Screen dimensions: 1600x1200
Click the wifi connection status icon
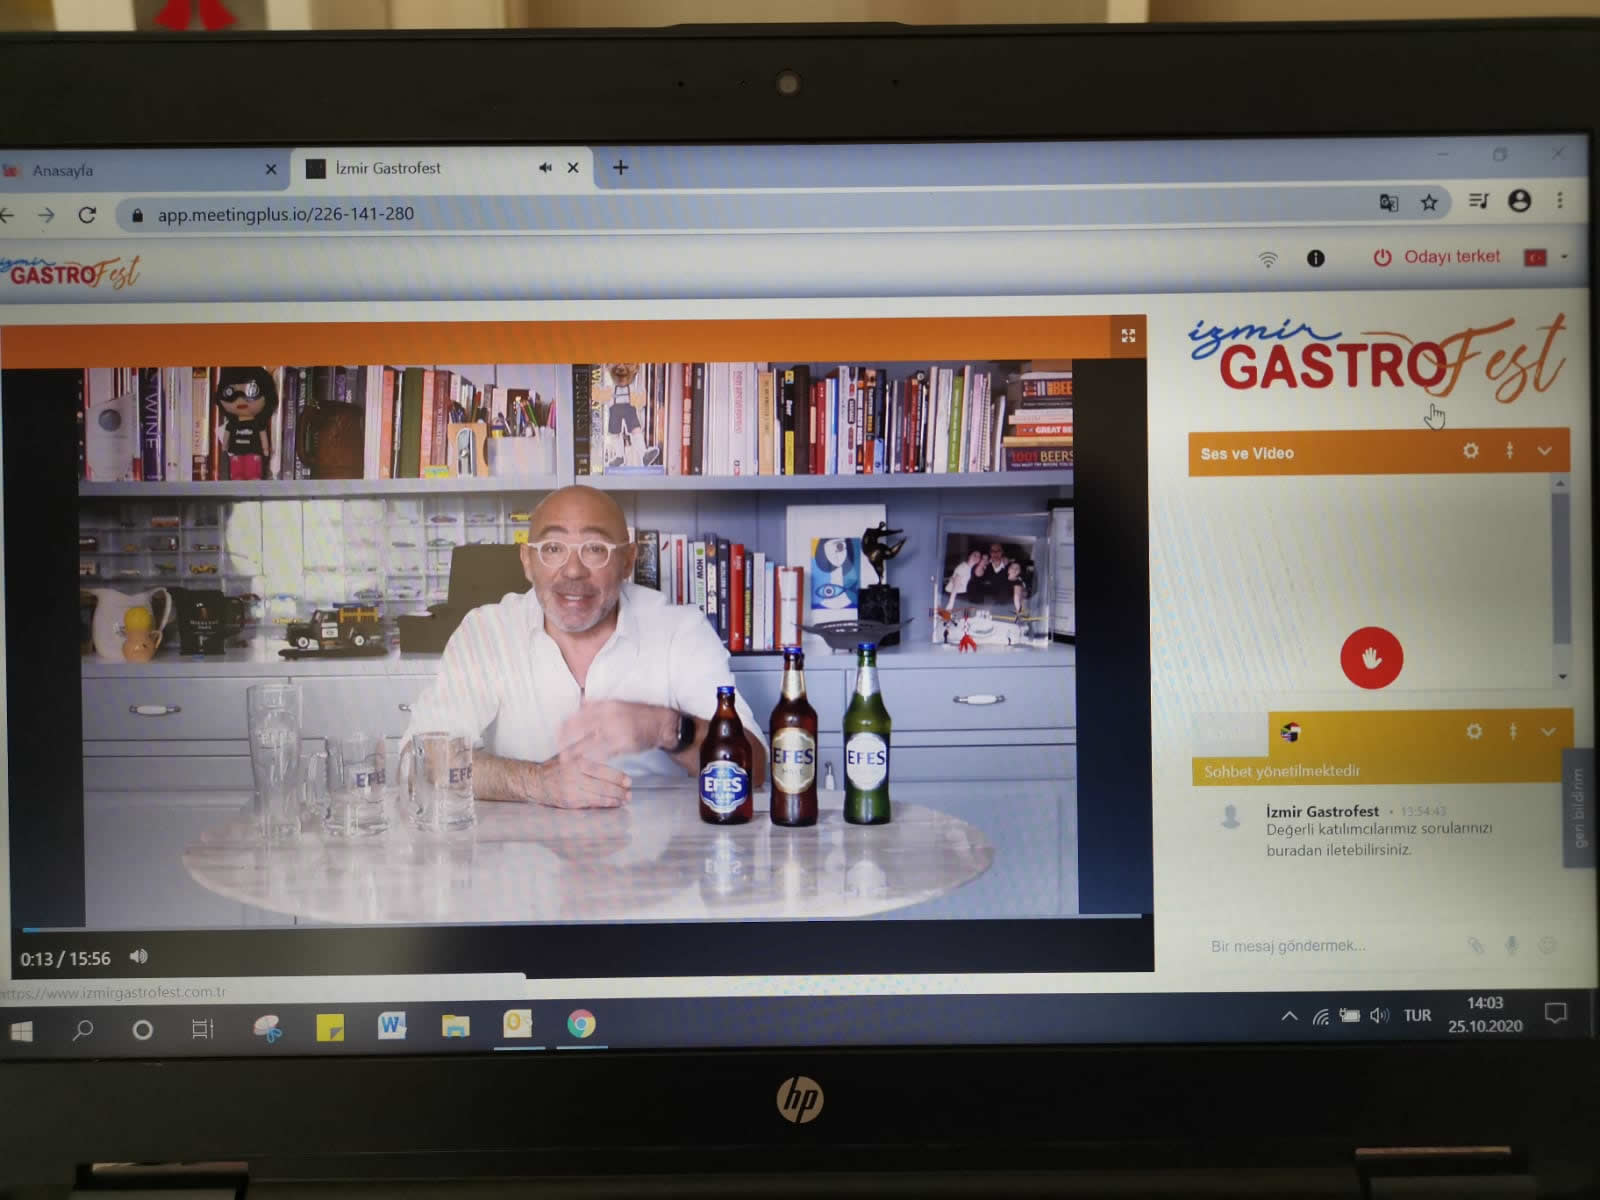(1268, 260)
